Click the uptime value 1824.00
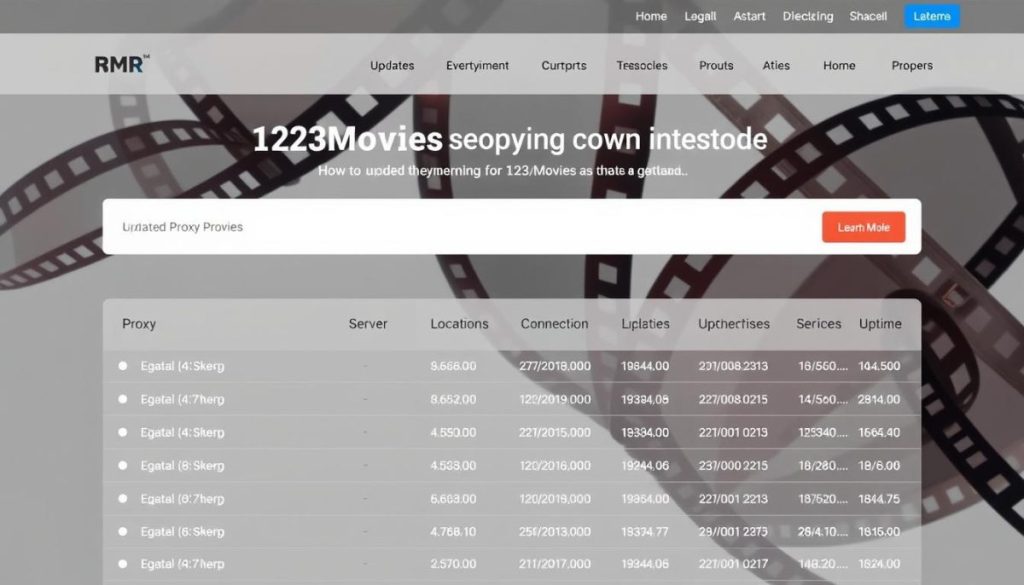The width and height of the screenshot is (1024, 585). click(x=879, y=564)
